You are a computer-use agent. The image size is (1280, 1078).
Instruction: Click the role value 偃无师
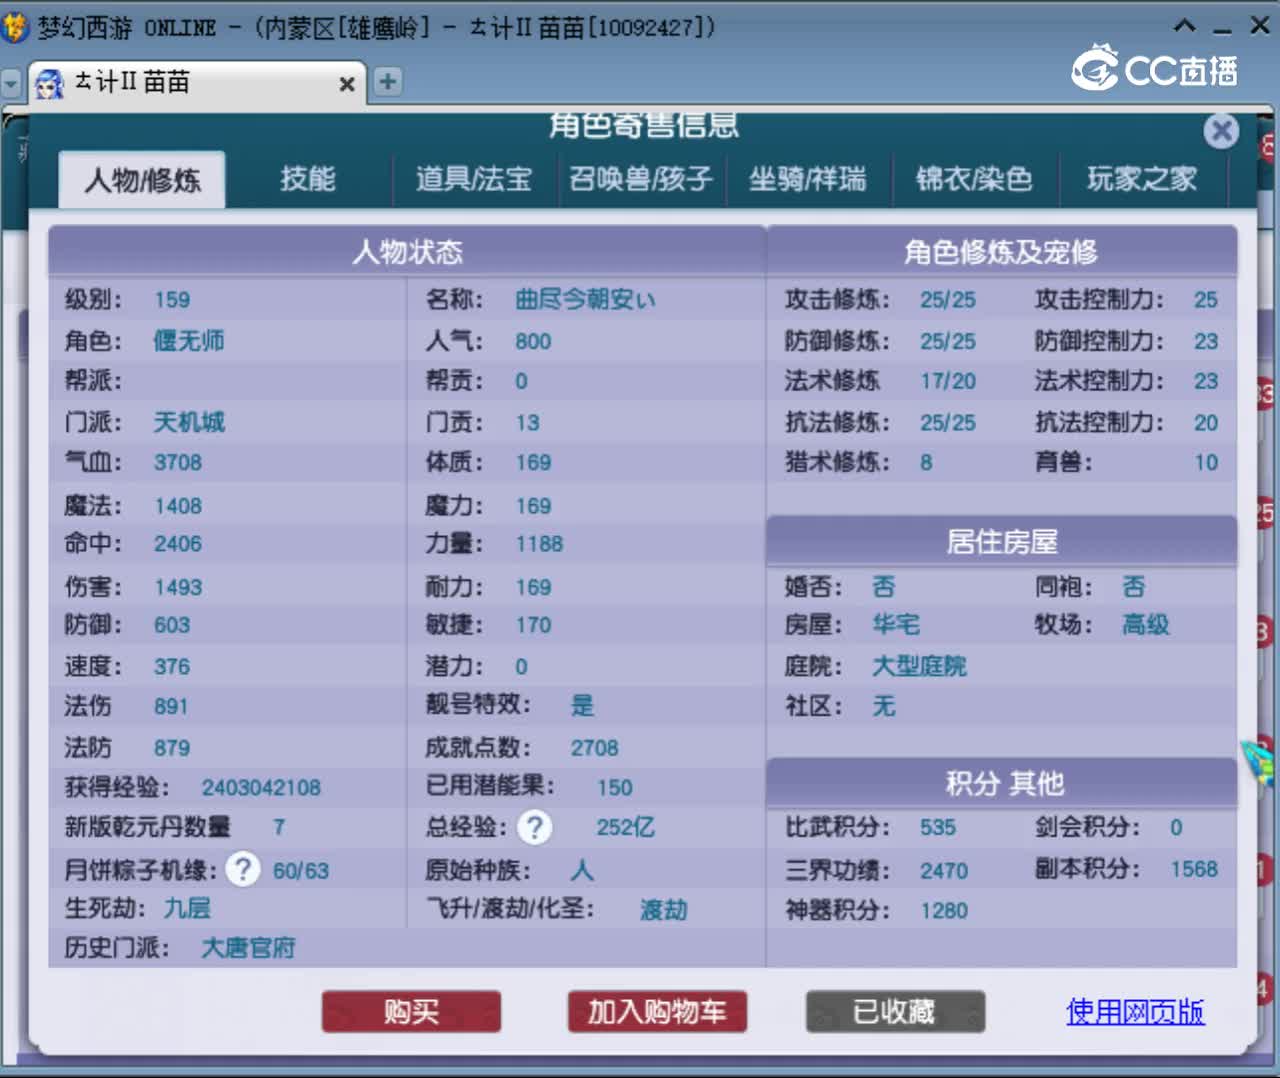(188, 340)
